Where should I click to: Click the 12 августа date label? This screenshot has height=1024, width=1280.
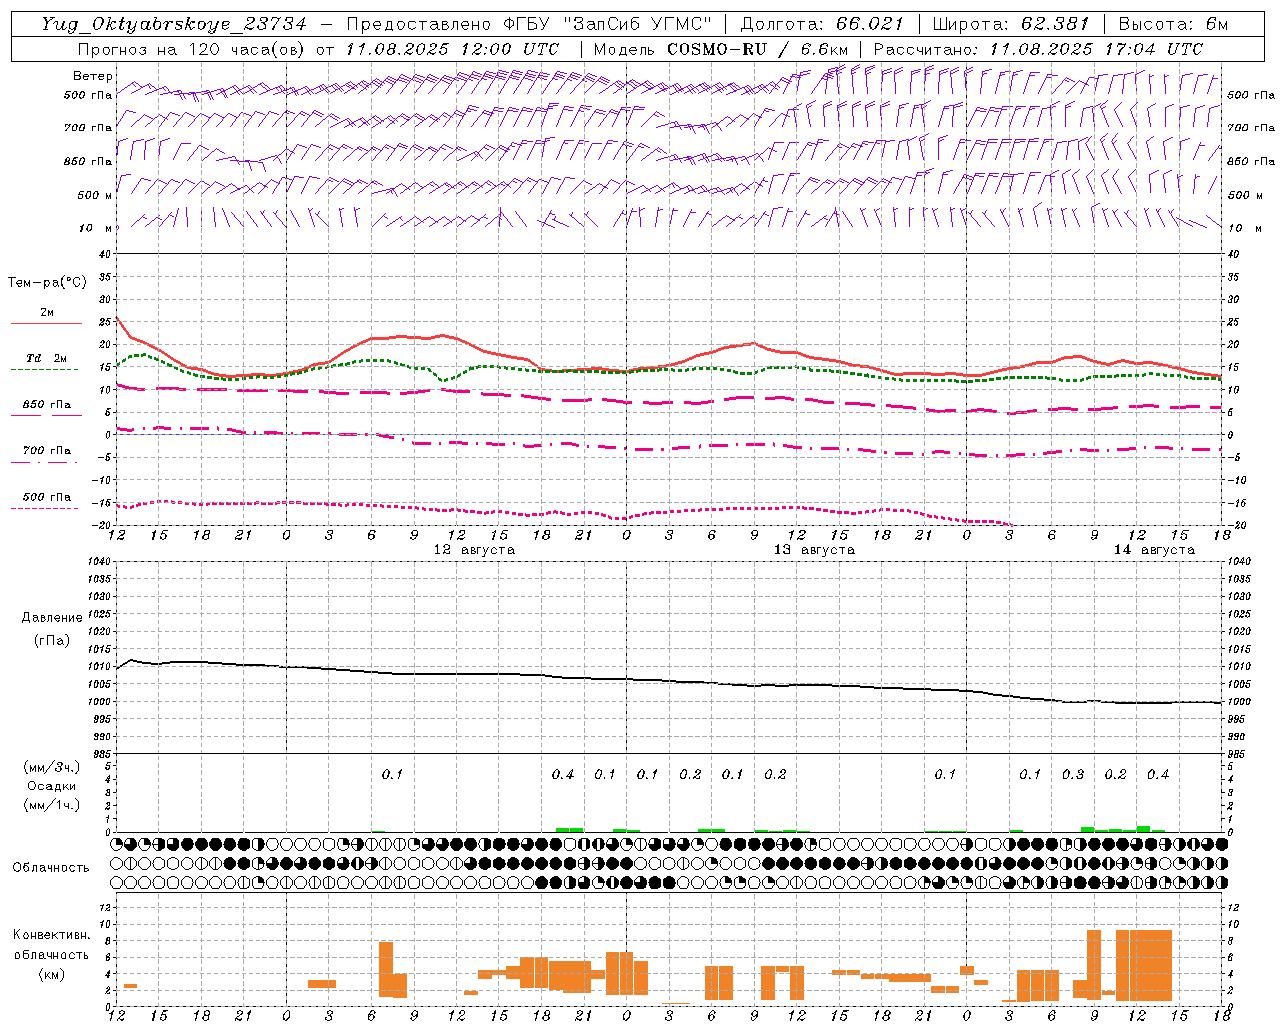[474, 550]
